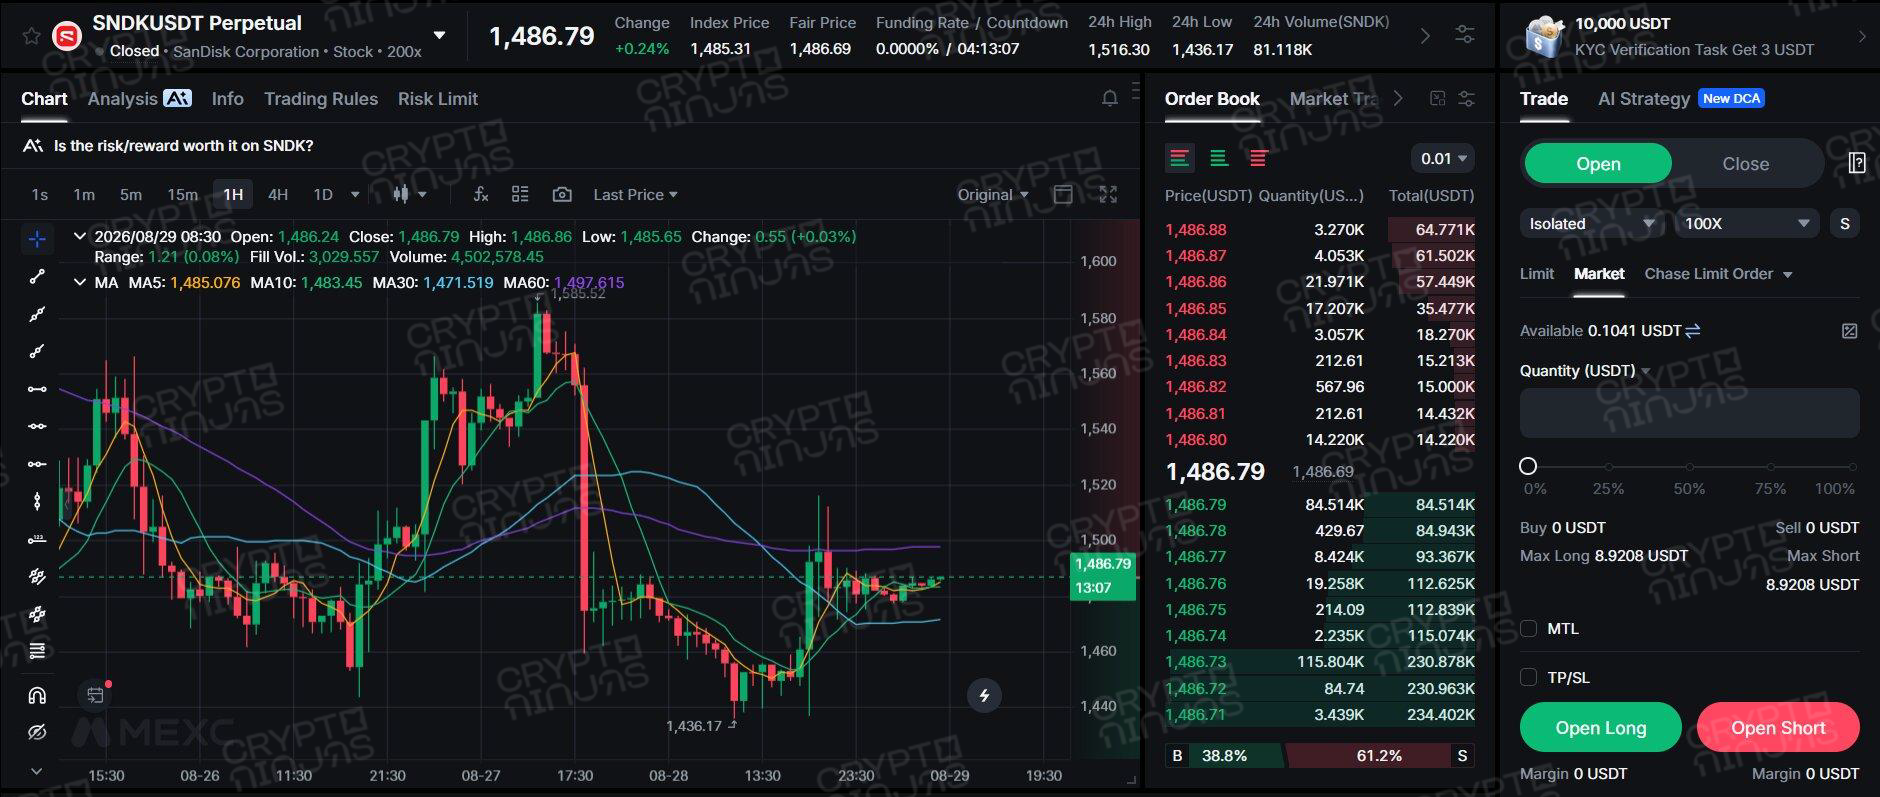Open the 0.01 price precision dropdown

[x=1444, y=158]
